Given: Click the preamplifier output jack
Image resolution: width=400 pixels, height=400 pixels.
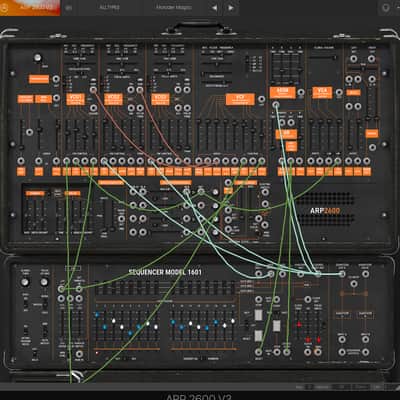Looking at the screenshot, I should tap(56, 79).
